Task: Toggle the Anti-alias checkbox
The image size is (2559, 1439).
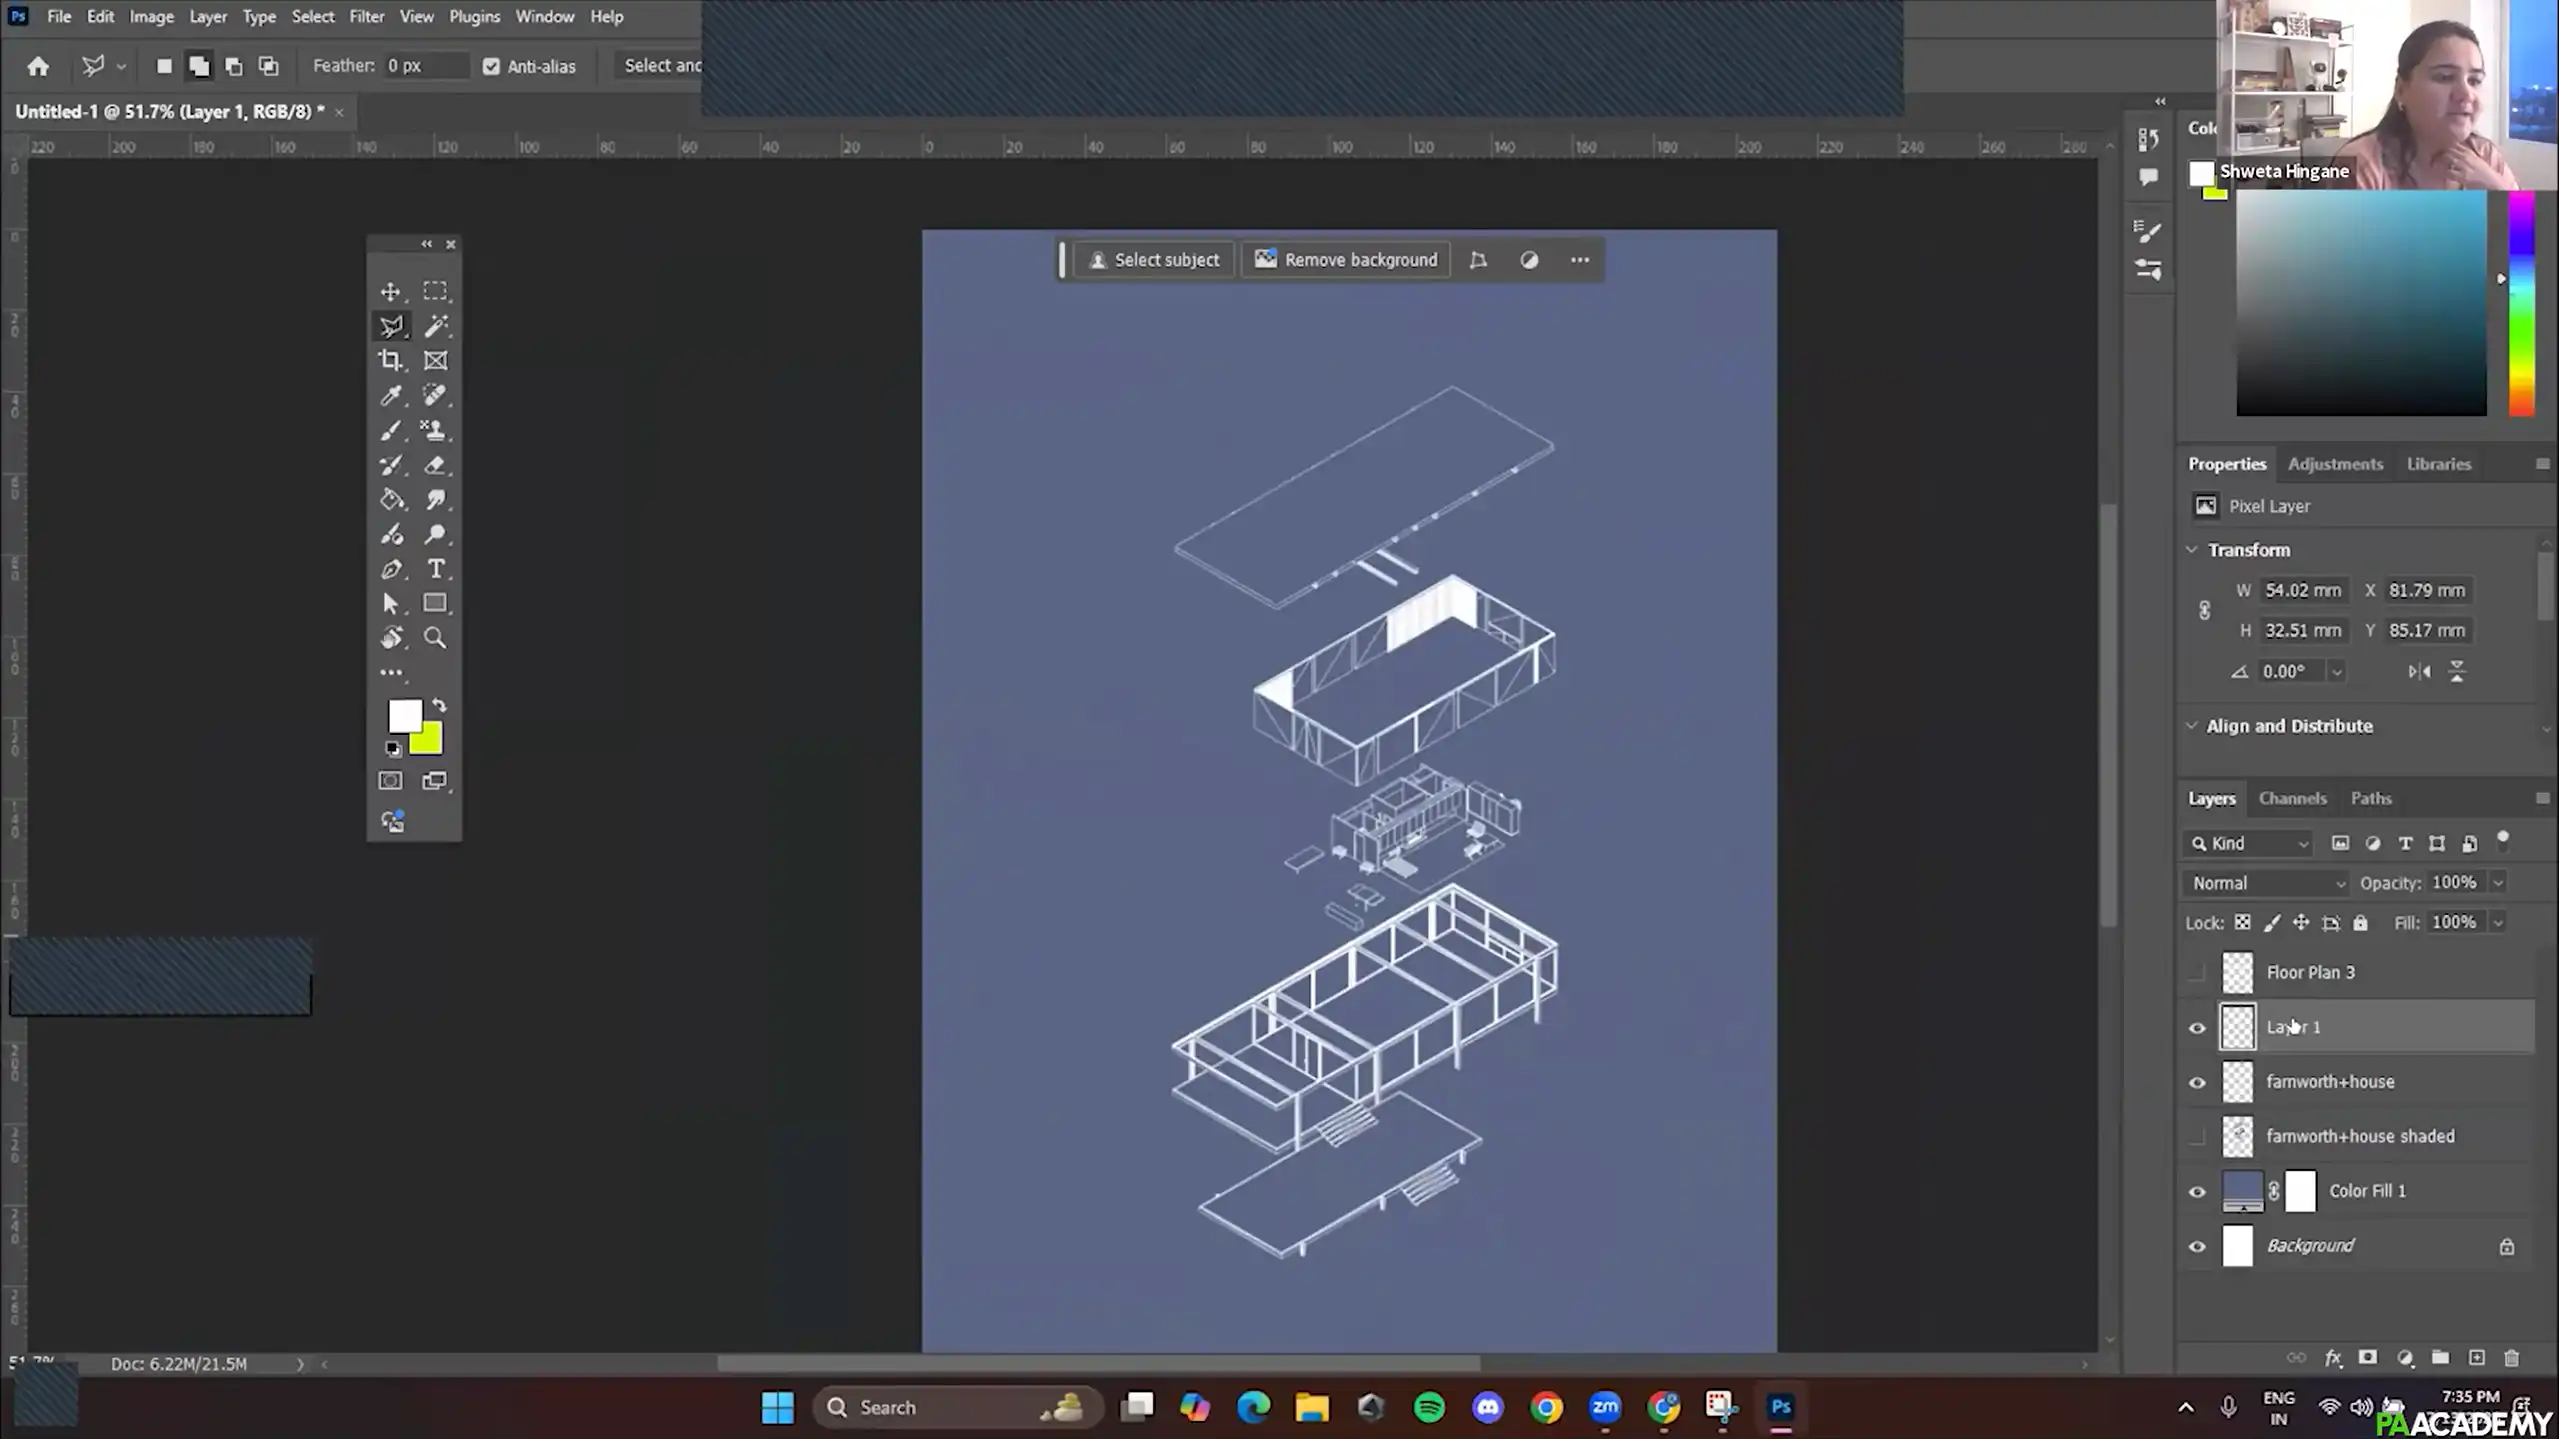Action: (491, 66)
